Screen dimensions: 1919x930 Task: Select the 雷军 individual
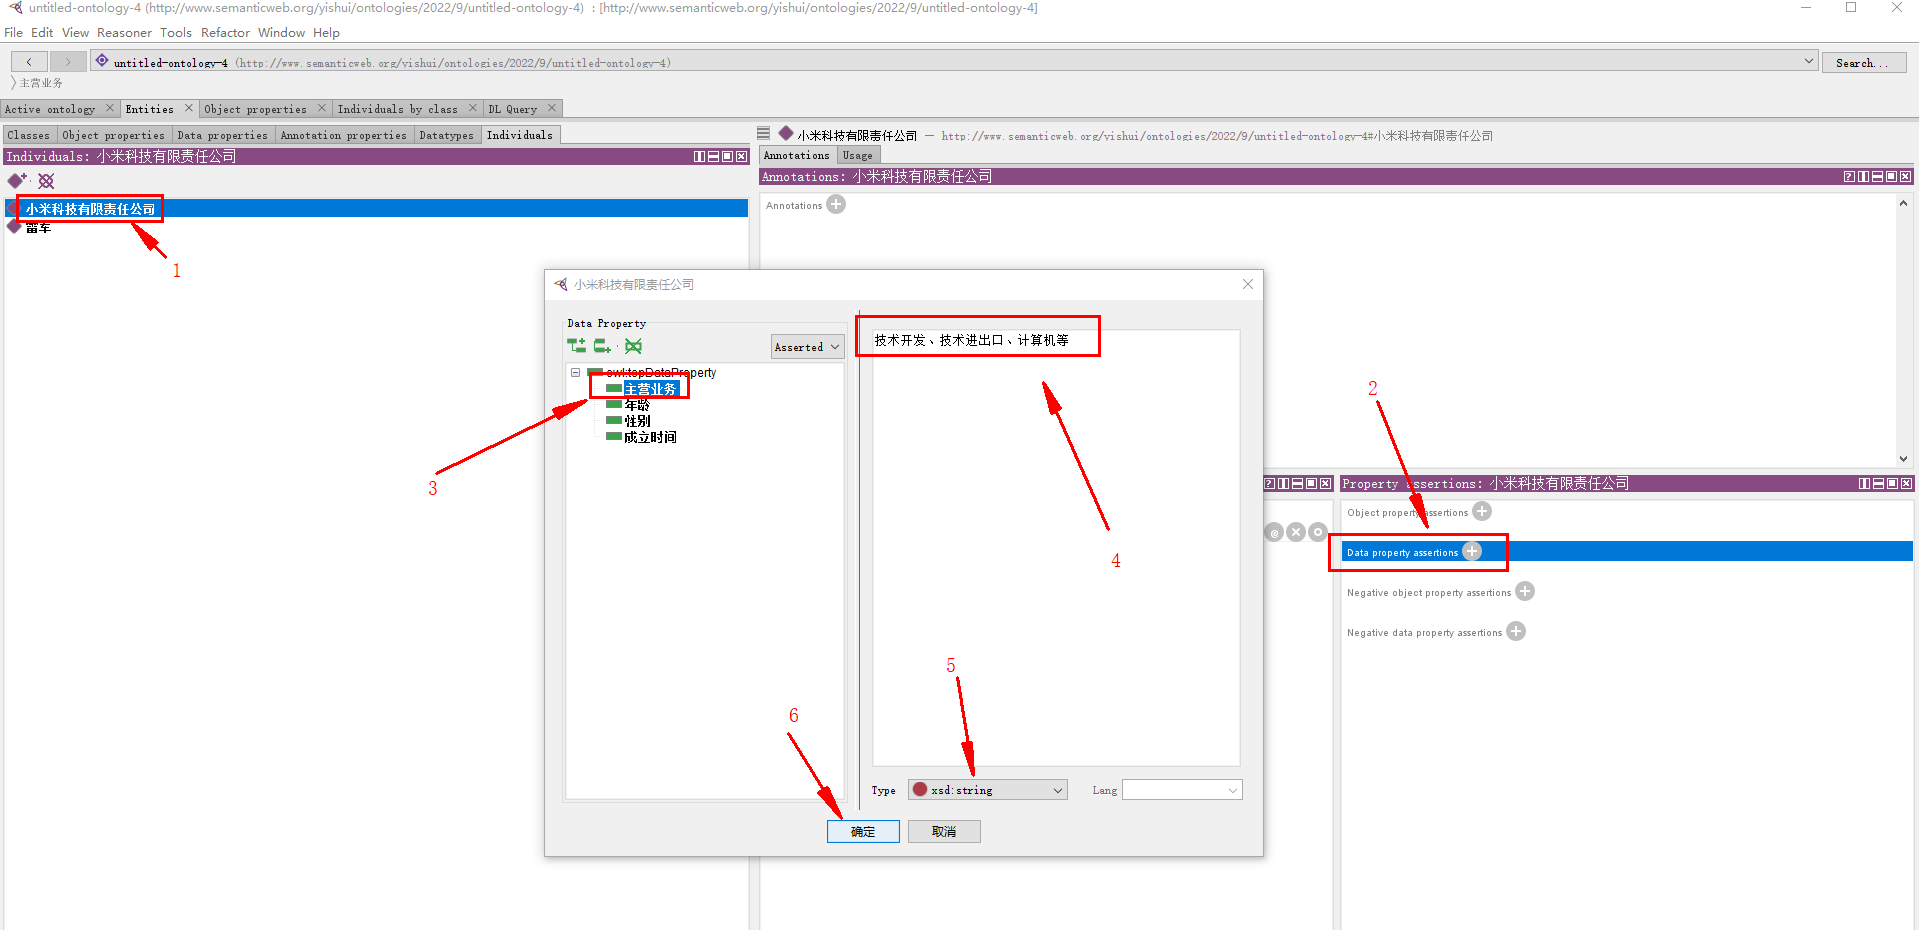point(38,227)
